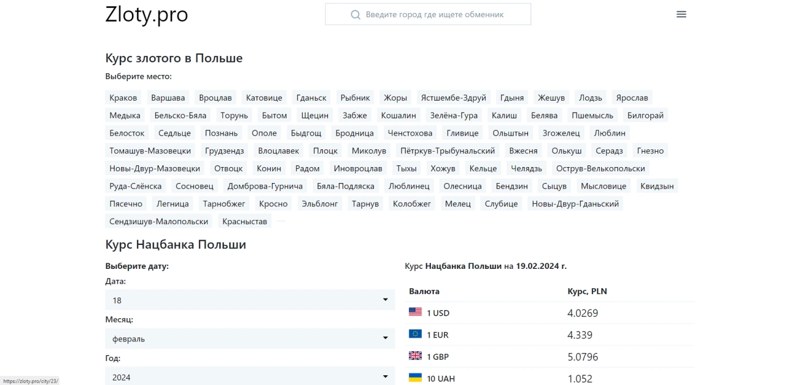Click the Гнезно city tag
Image resolution: width=800 pixels, height=385 pixels.
tap(651, 151)
